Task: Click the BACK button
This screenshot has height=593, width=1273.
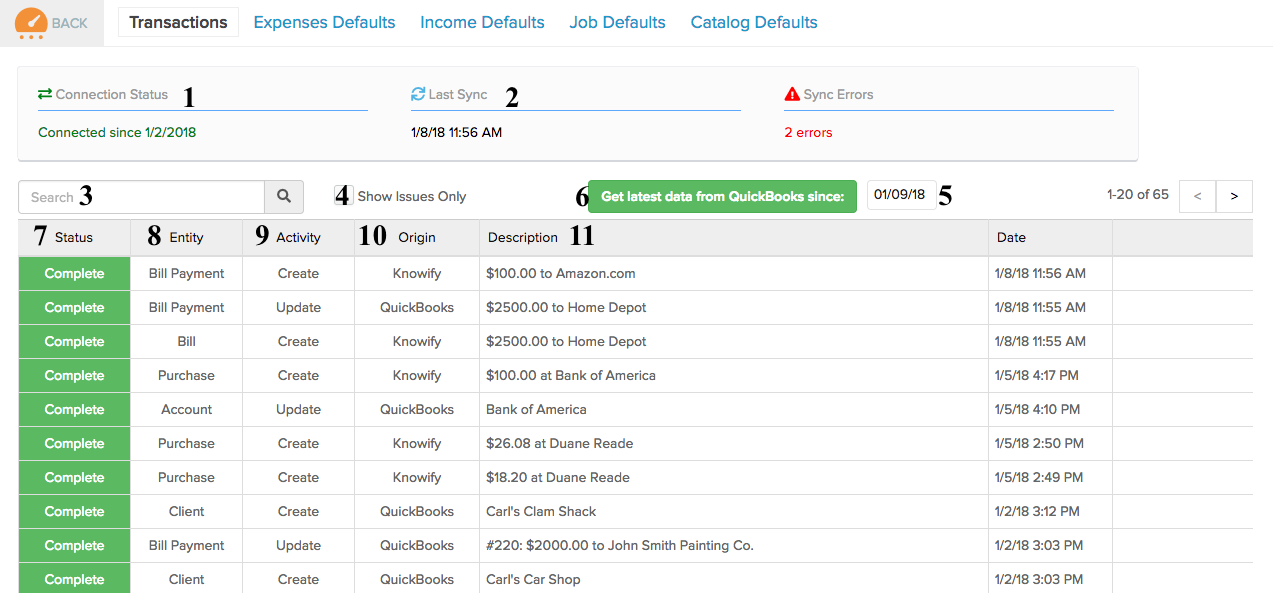Action: [70, 21]
